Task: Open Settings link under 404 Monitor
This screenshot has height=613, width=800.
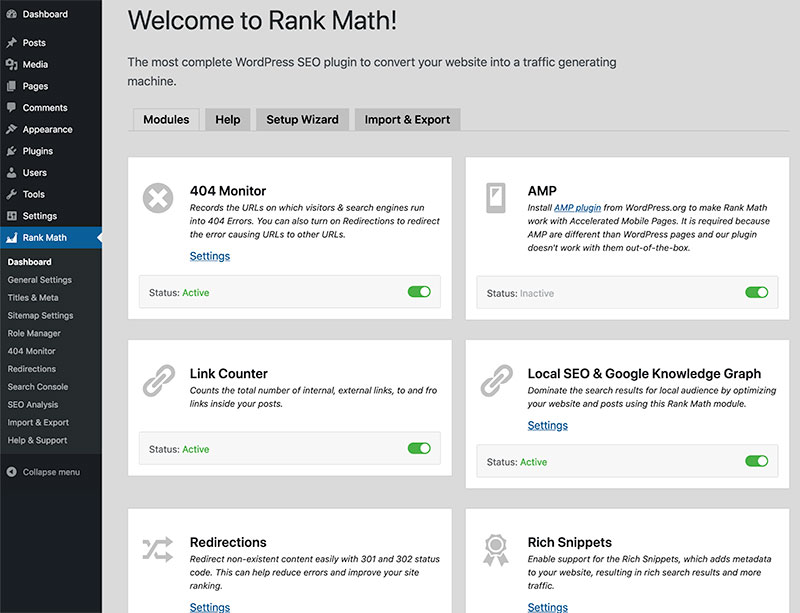Action: (210, 256)
